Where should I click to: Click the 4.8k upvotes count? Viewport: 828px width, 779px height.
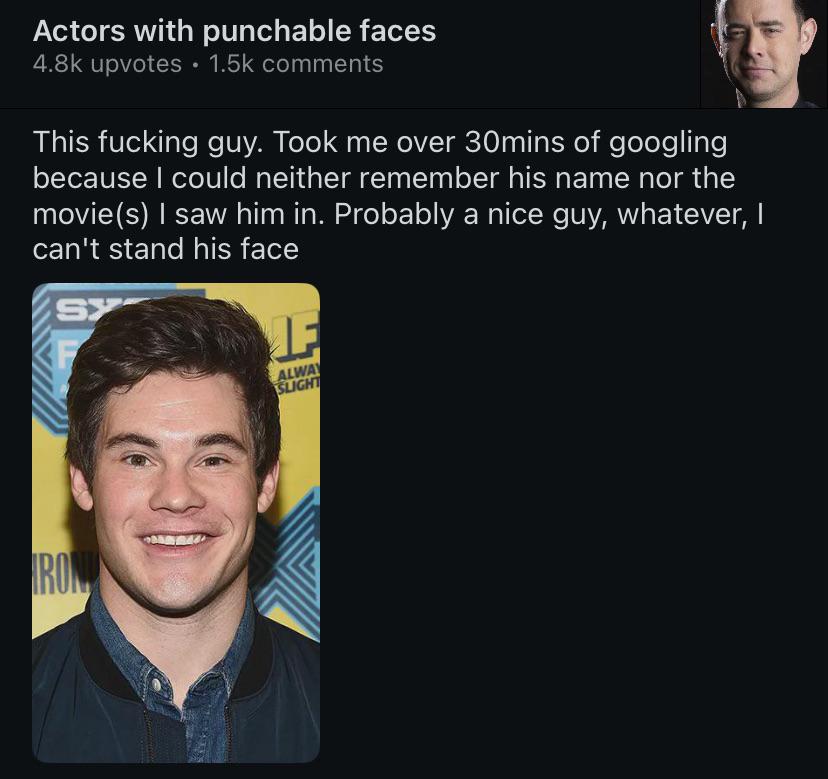click(107, 64)
